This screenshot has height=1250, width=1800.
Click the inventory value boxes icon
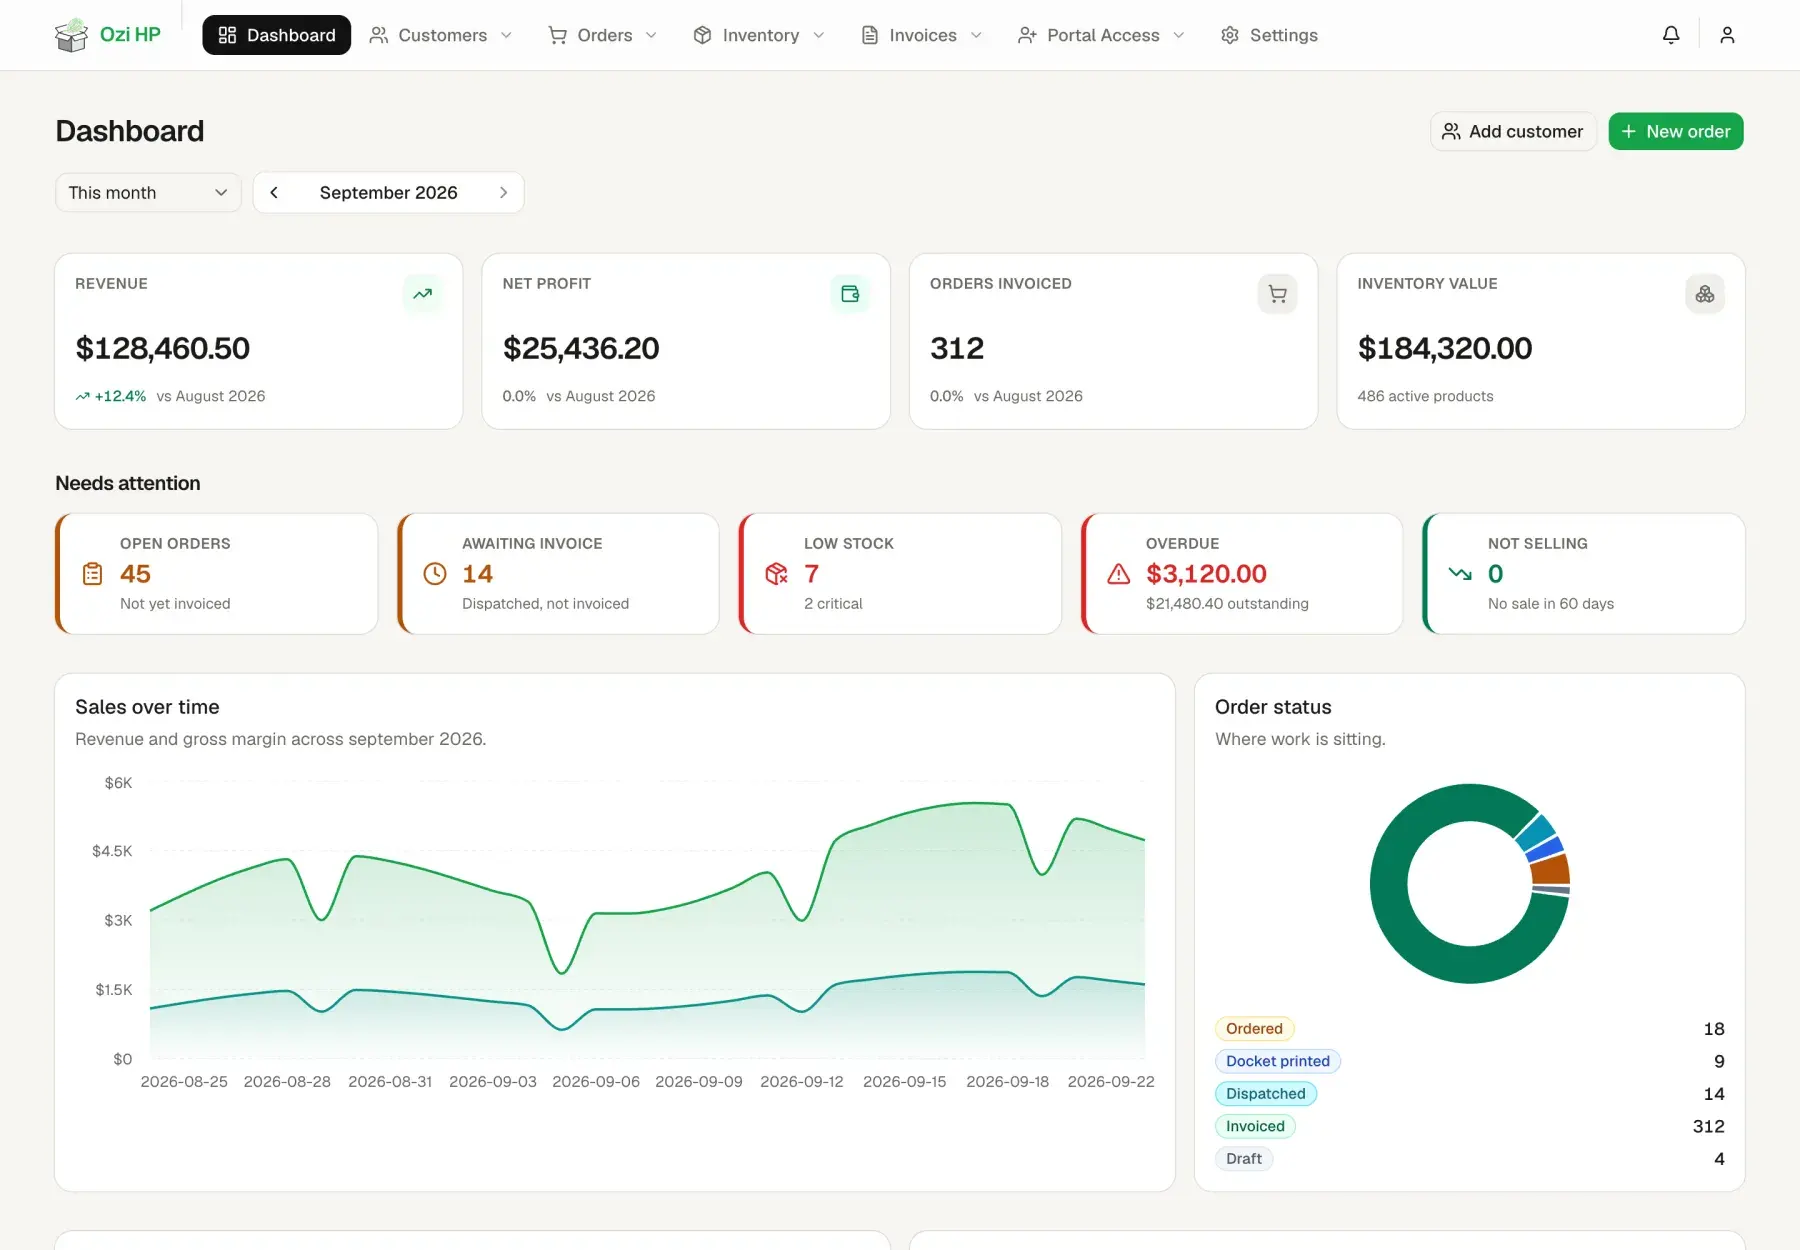tap(1705, 294)
